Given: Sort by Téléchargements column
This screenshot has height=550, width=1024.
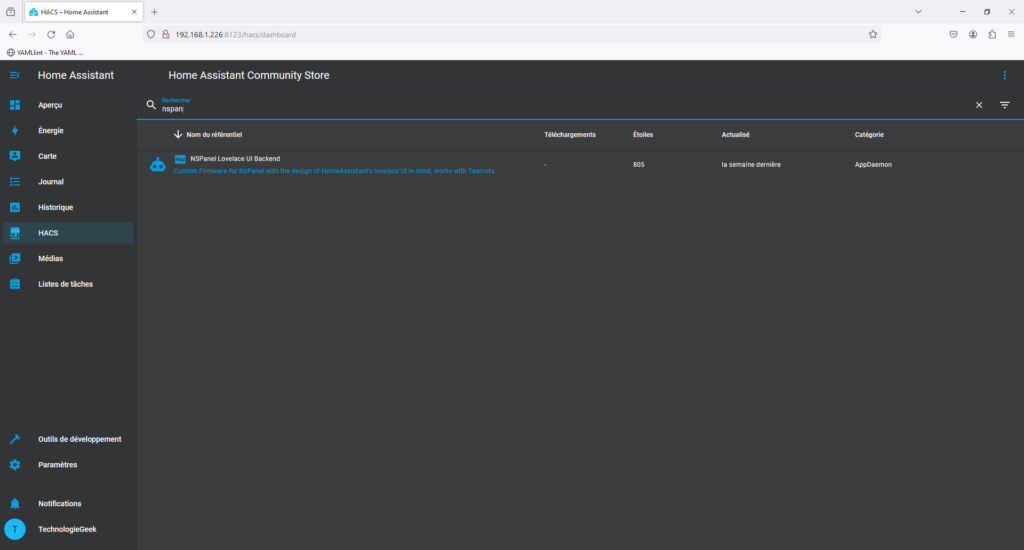Looking at the screenshot, I should (x=569, y=135).
